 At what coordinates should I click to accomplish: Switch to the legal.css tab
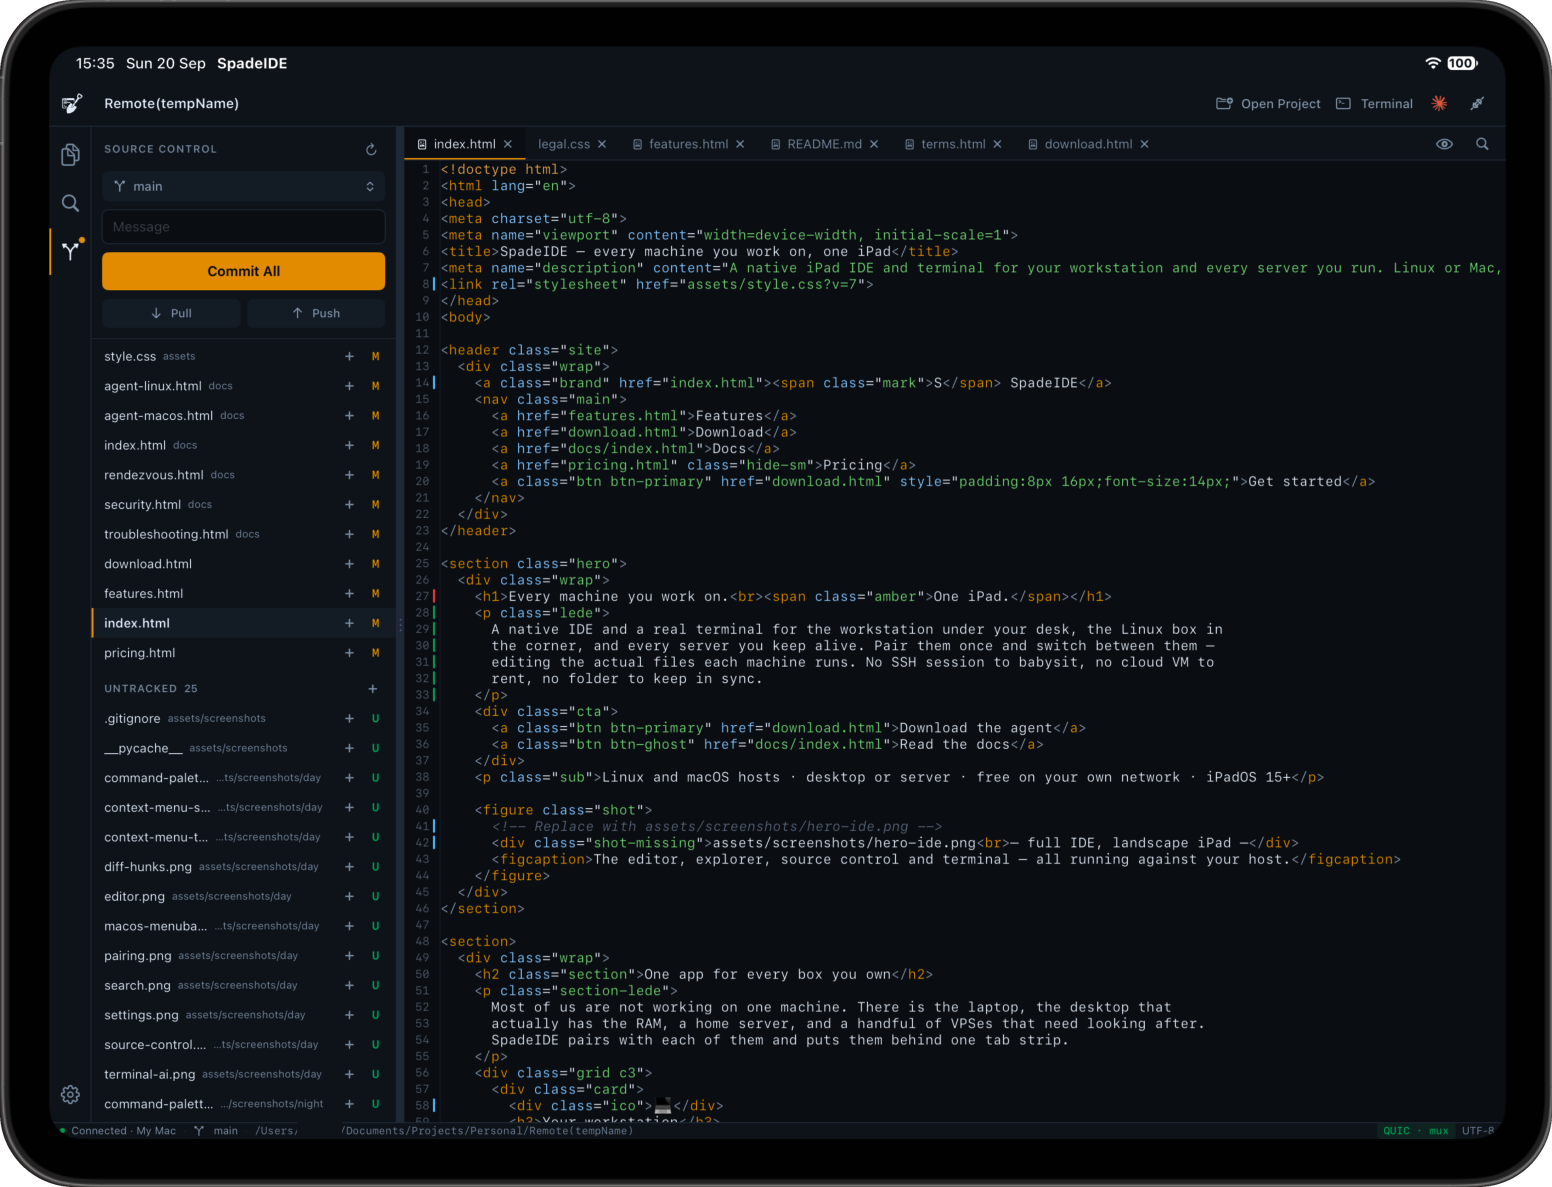pyautogui.click(x=564, y=144)
